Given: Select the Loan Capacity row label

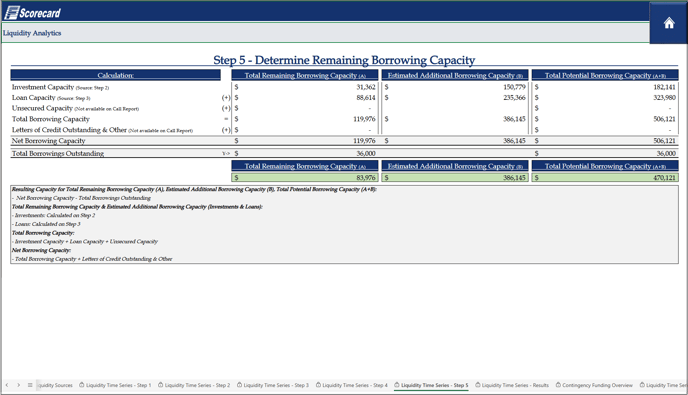Looking at the screenshot, I should 51,97.
